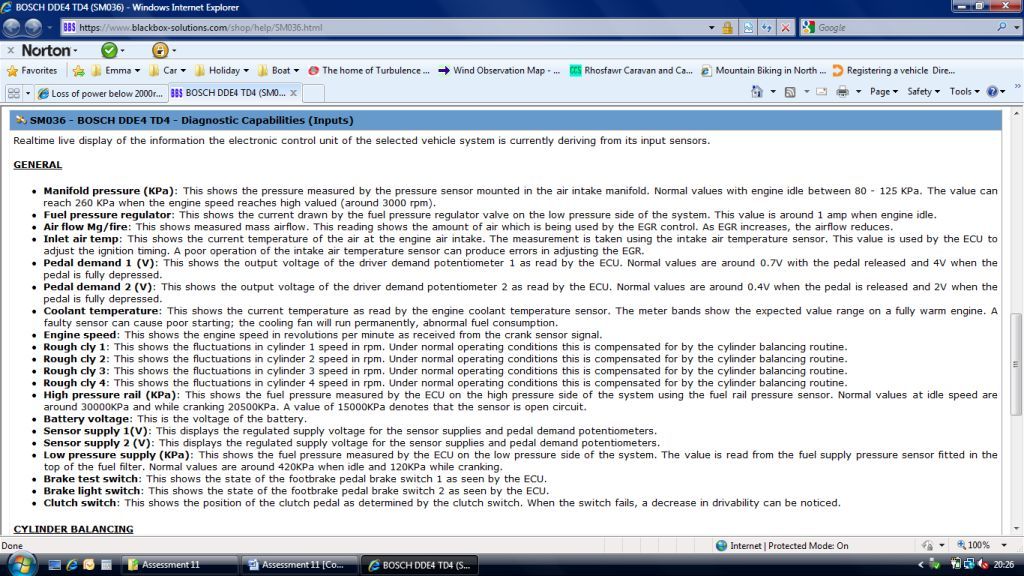Refresh the page using the refresh icon
This screenshot has height=576, width=1024.
click(767, 27)
